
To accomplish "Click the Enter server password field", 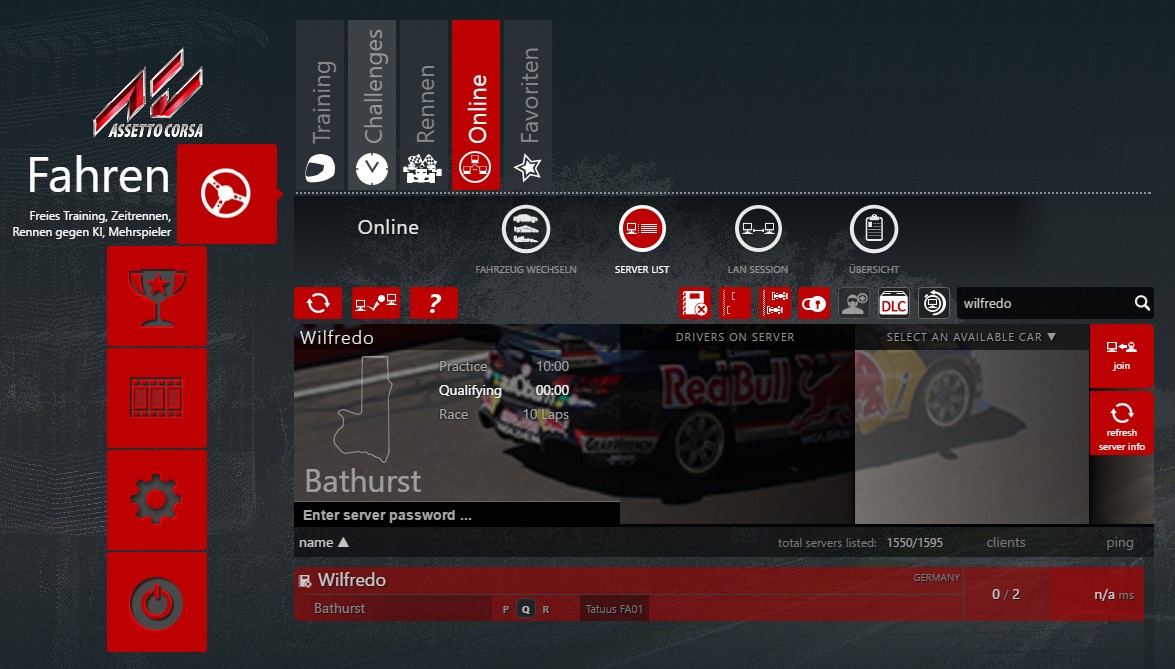I will [x=456, y=516].
